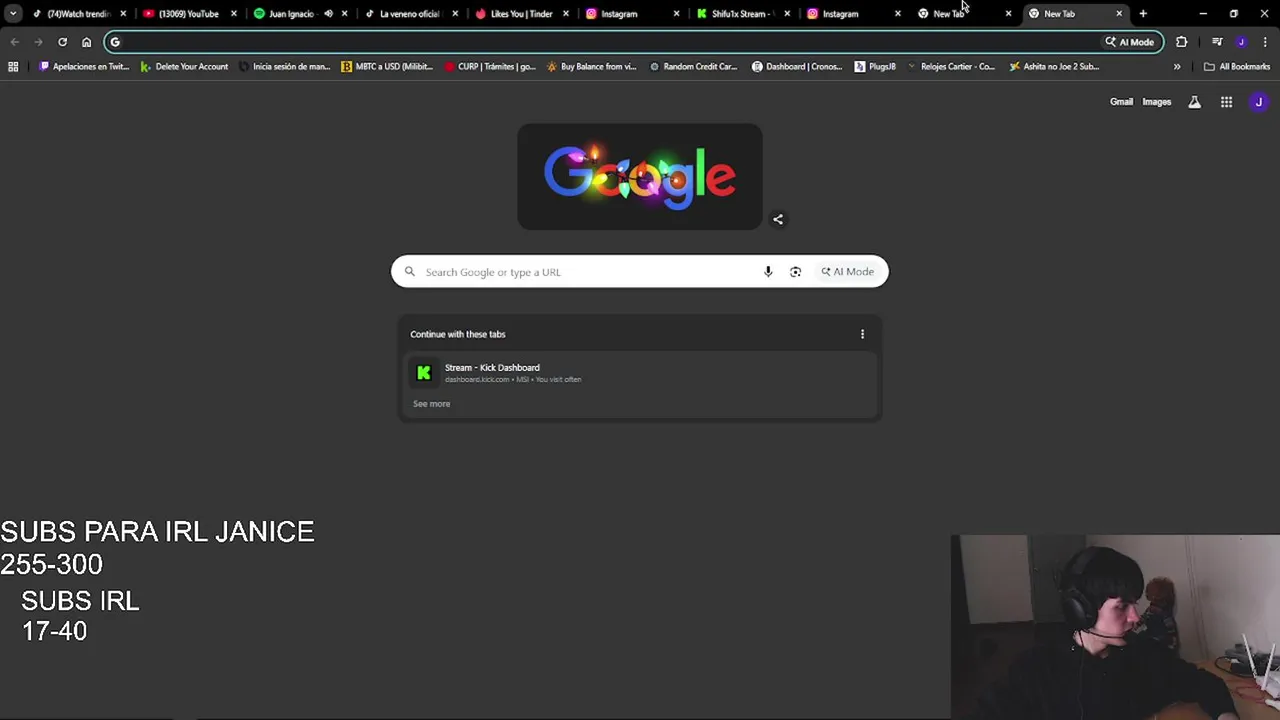Open CURP Trámites bookmark
Image resolution: width=1280 pixels, height=720 pixels.
(490, 67)
